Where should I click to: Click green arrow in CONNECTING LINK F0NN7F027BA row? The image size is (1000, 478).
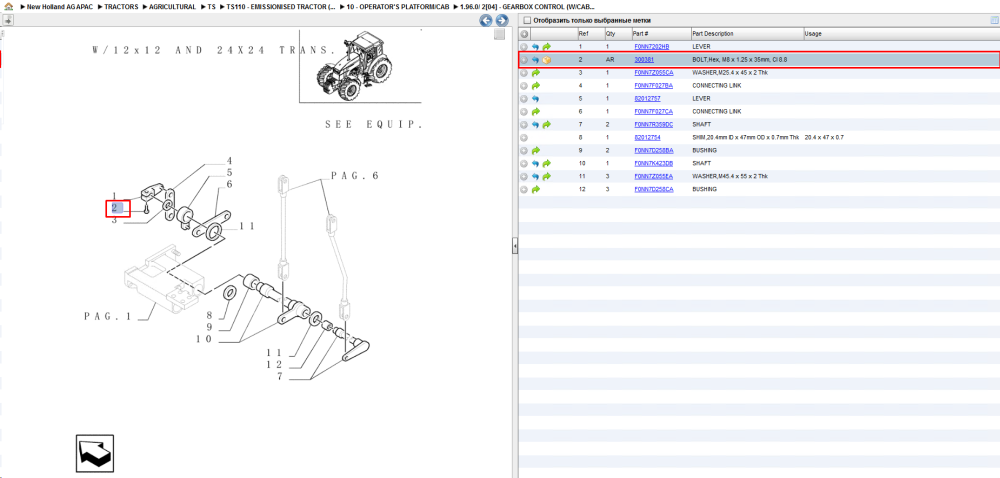tap(536, 85)
